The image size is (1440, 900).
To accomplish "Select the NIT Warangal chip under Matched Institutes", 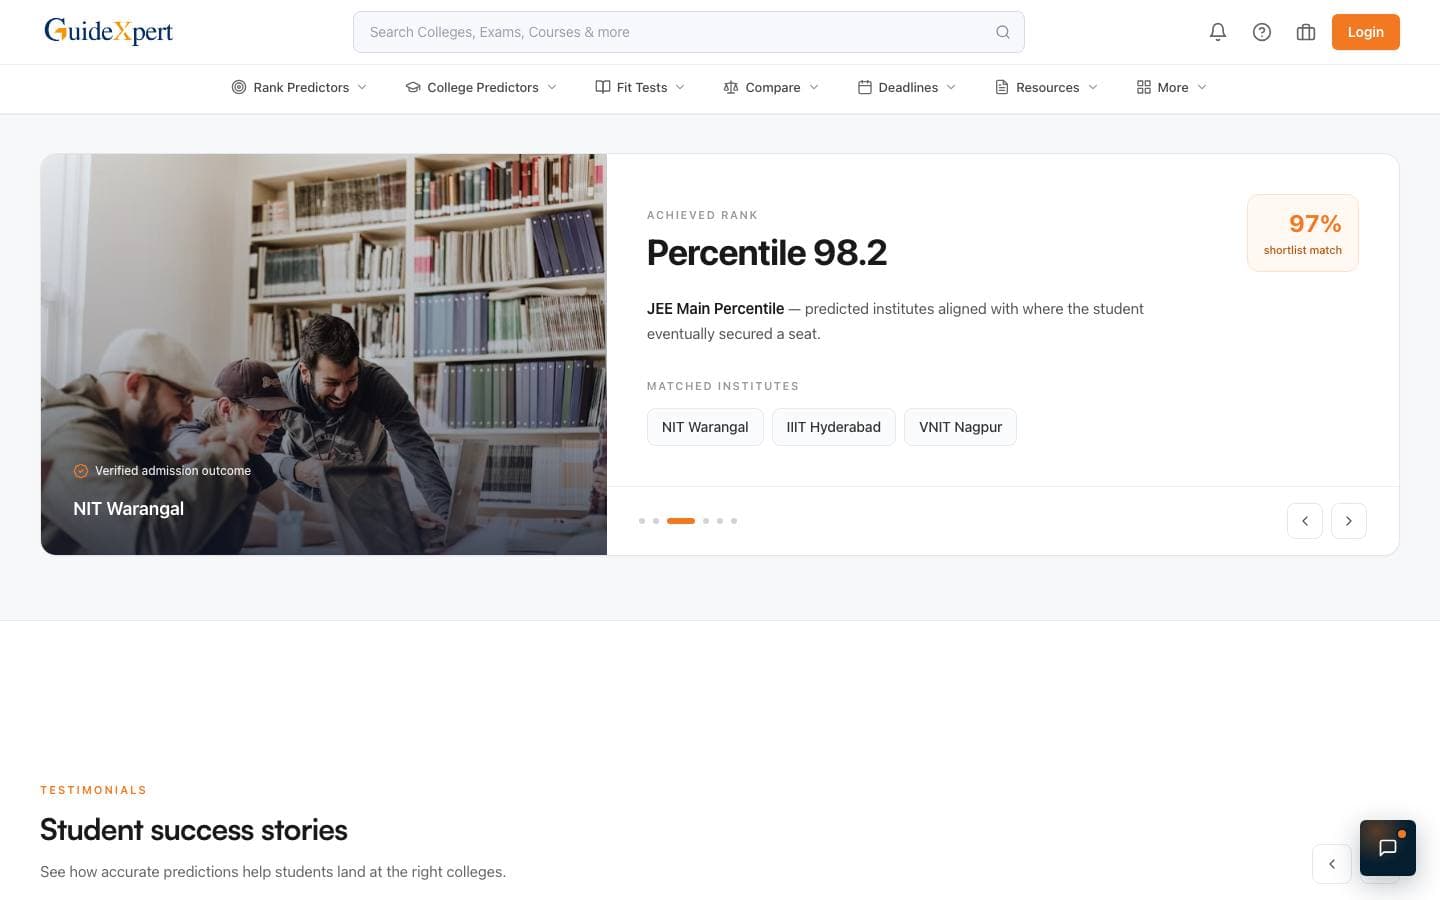I will click(705, 427).
